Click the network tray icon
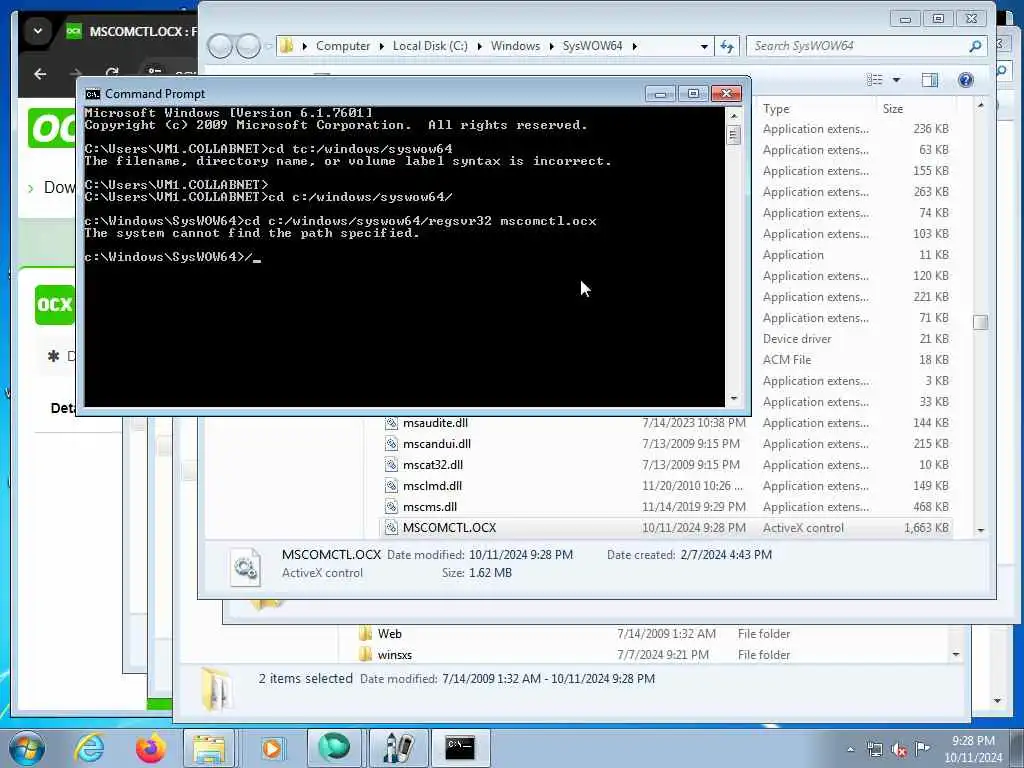Viewport: 1024px width, 768px height. coord(874,750)
